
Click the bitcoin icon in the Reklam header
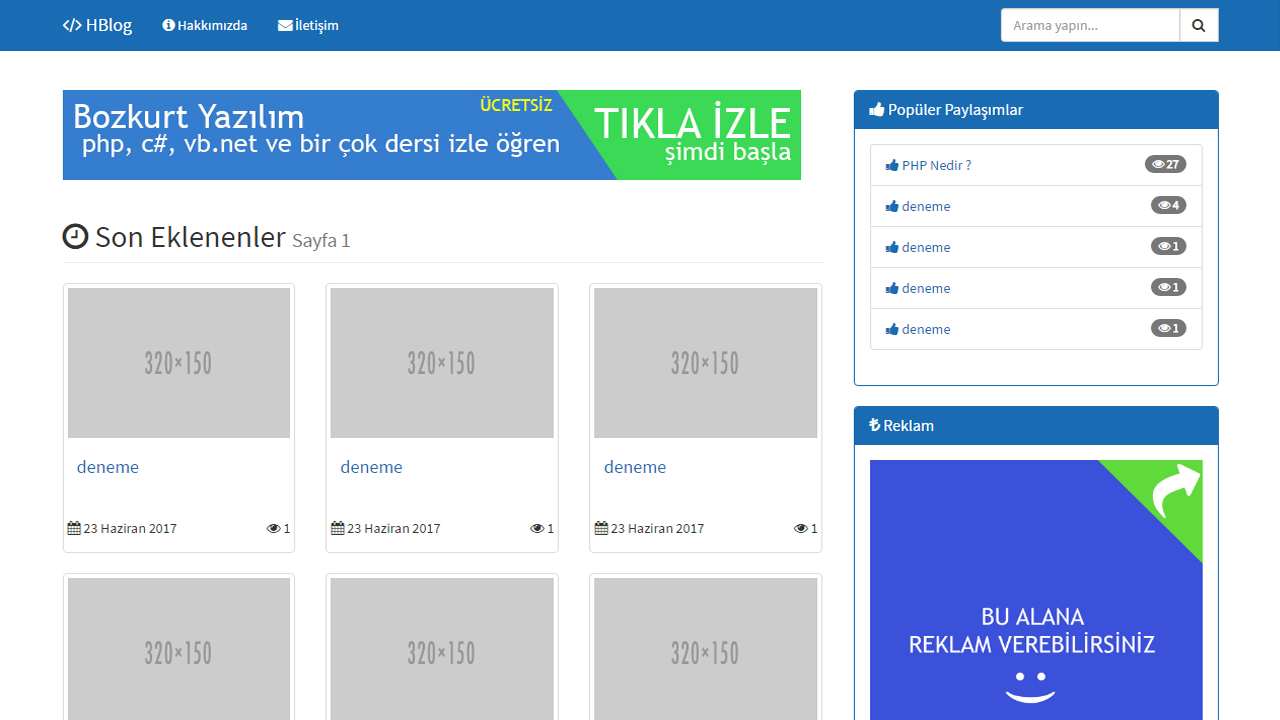pyautogui.click(x=873, y=425)
